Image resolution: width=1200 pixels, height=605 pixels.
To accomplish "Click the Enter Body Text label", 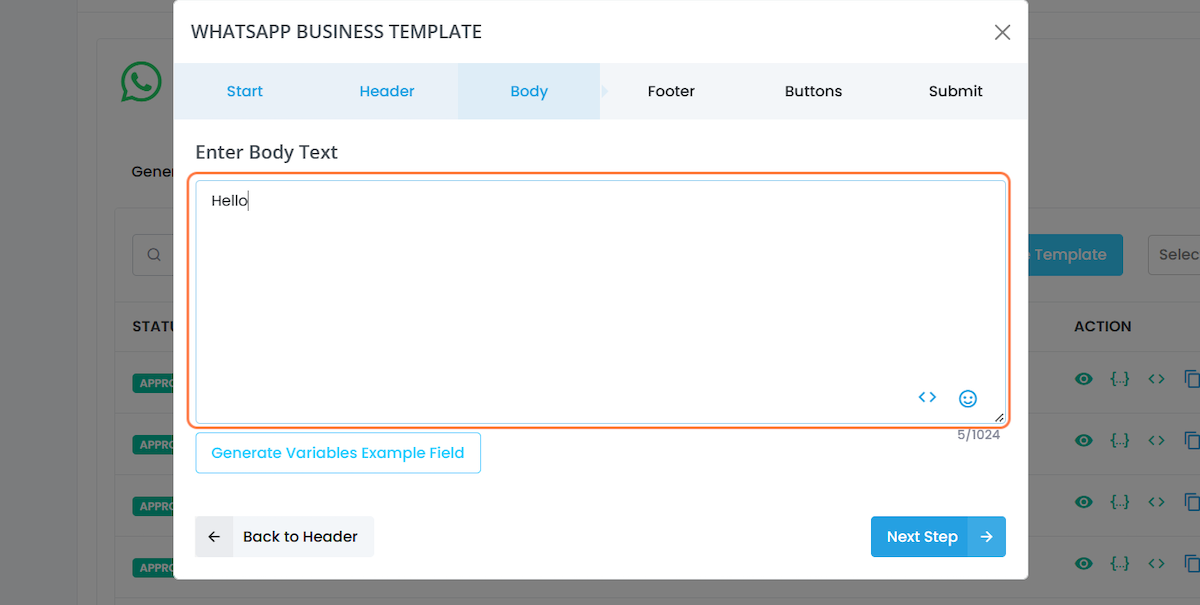I will coord(267,152).
